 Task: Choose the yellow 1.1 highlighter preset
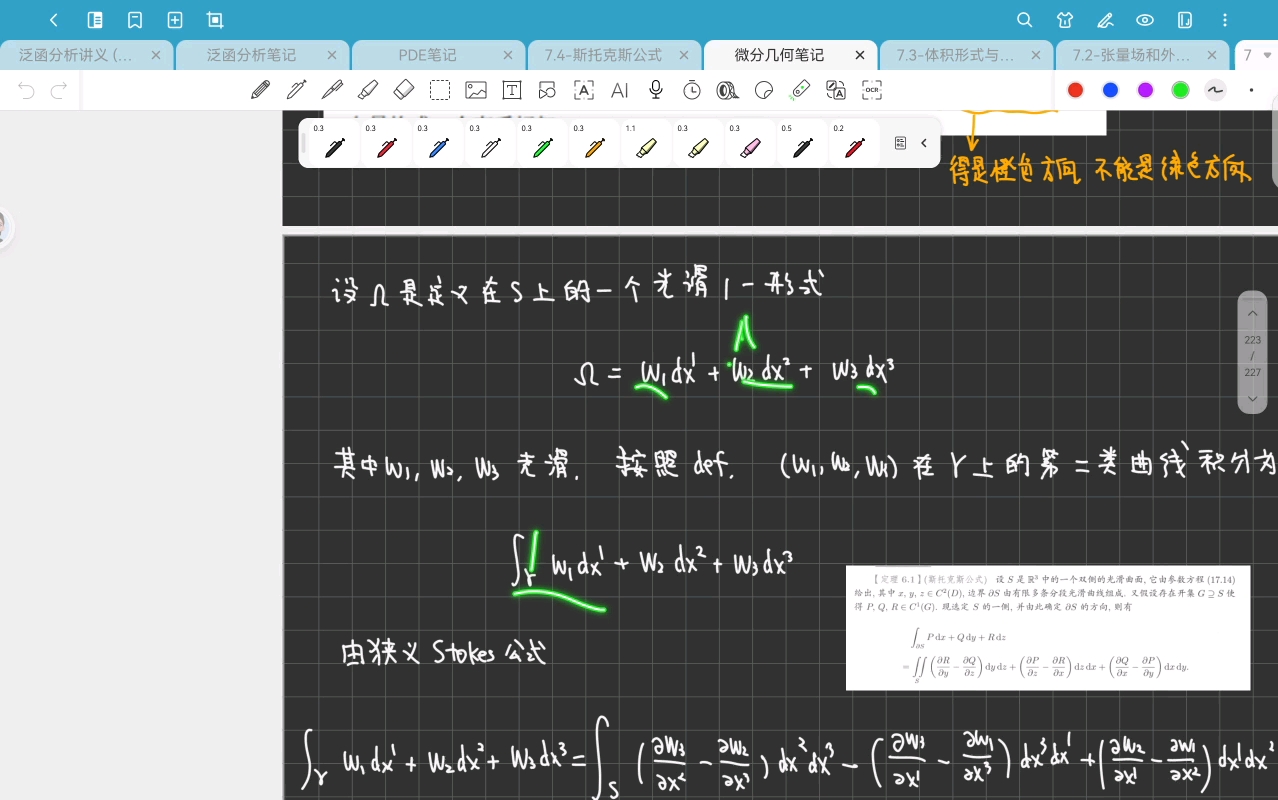pyautogui.click(x=646, y=143)
